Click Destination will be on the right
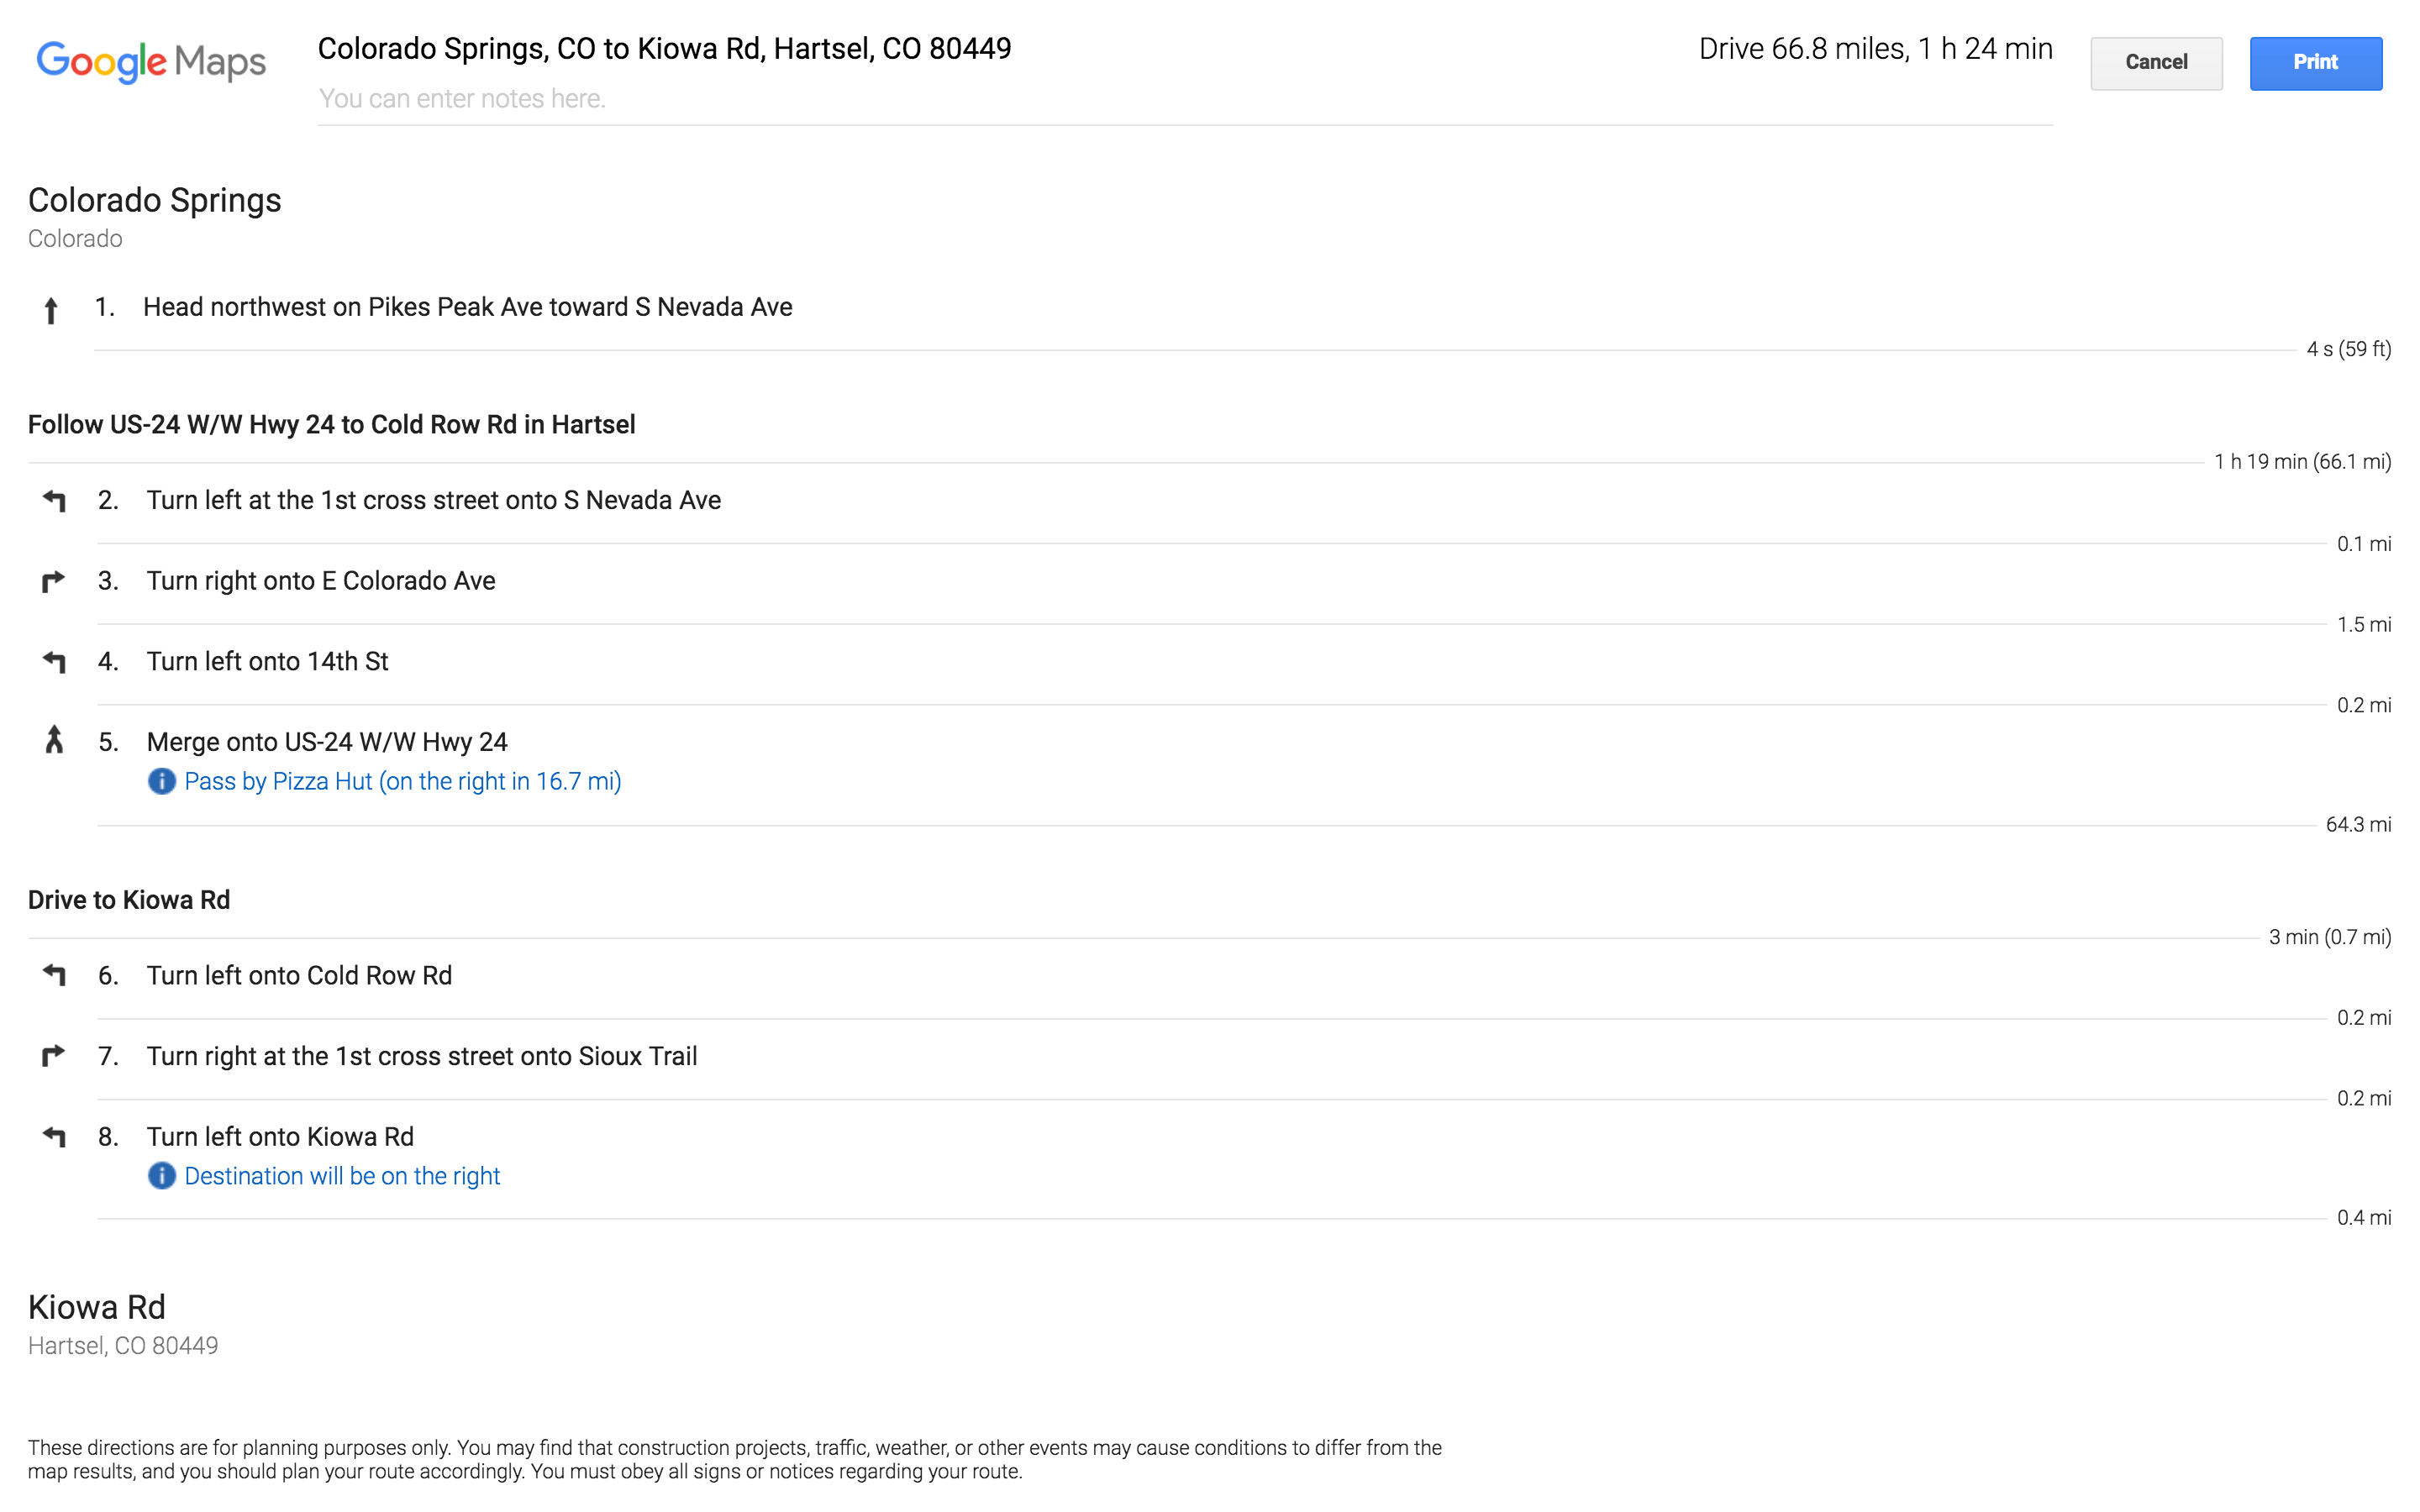 tap(342, 1176)
